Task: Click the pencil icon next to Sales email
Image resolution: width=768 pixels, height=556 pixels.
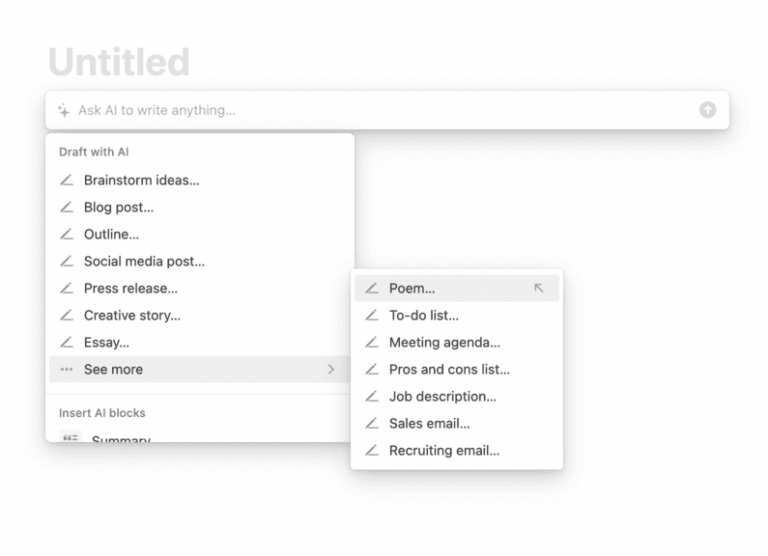Action: click(372, 423)
